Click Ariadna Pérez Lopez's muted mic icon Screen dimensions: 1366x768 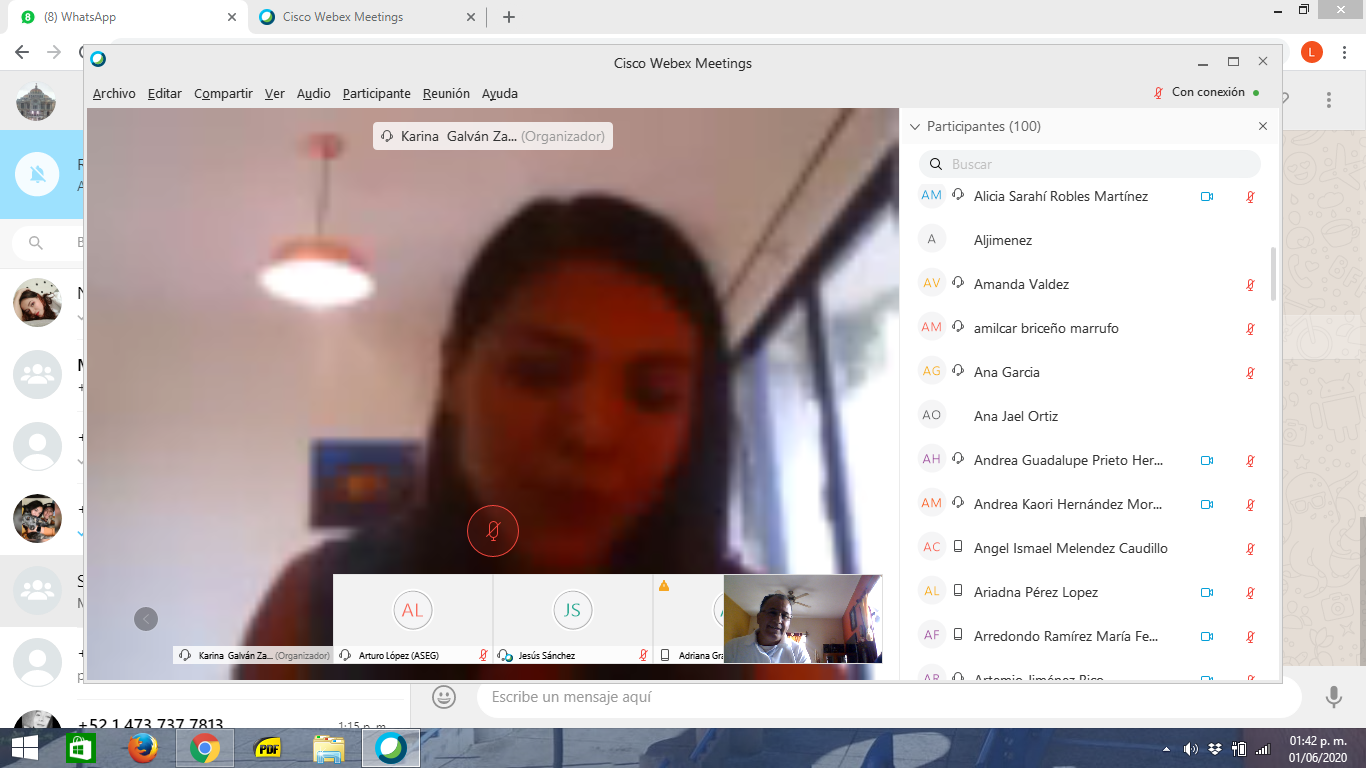pos(1250,593)
